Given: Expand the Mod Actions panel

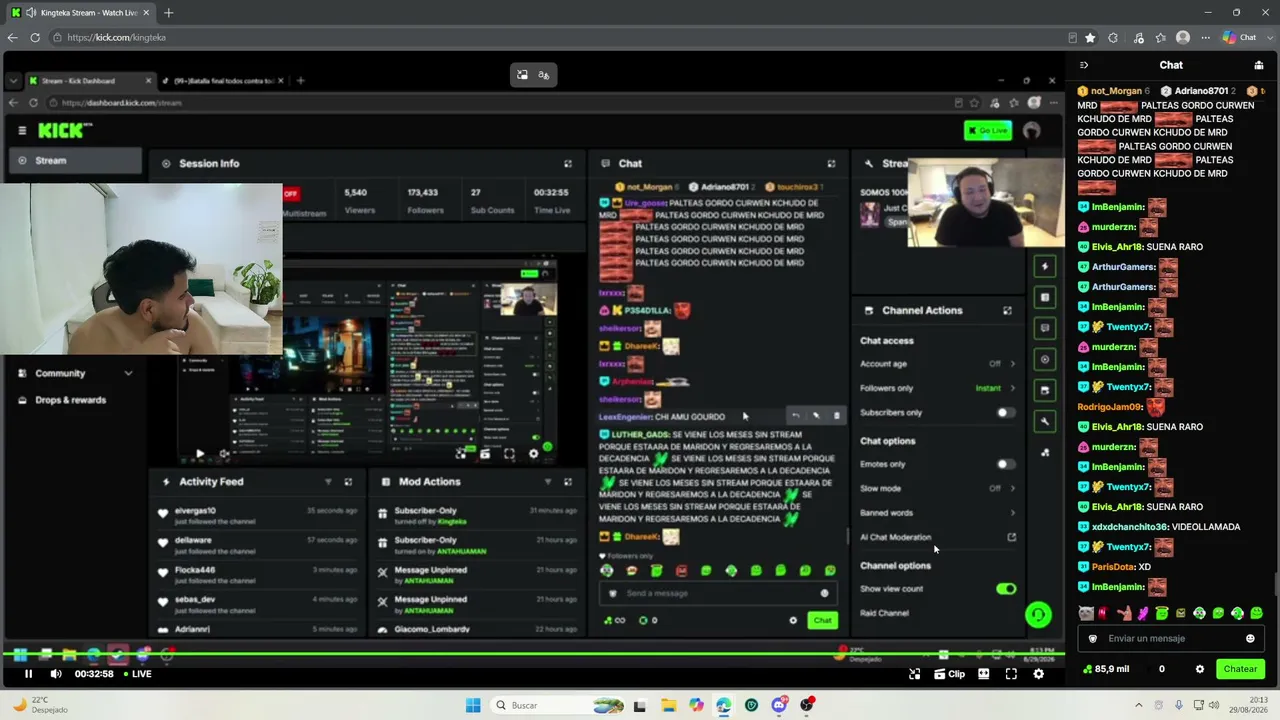Looking at the screenshot, I should tap(568, 481).
